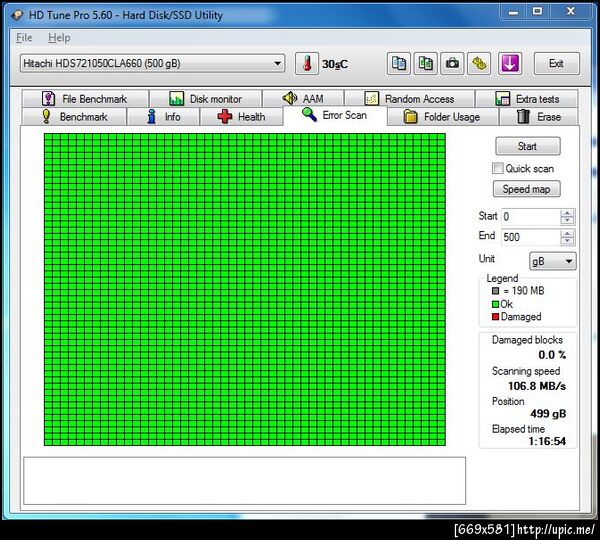This screenshot has height=540, width=600.
Task: Click the 499 gB position value
Action: click(548, 413)
